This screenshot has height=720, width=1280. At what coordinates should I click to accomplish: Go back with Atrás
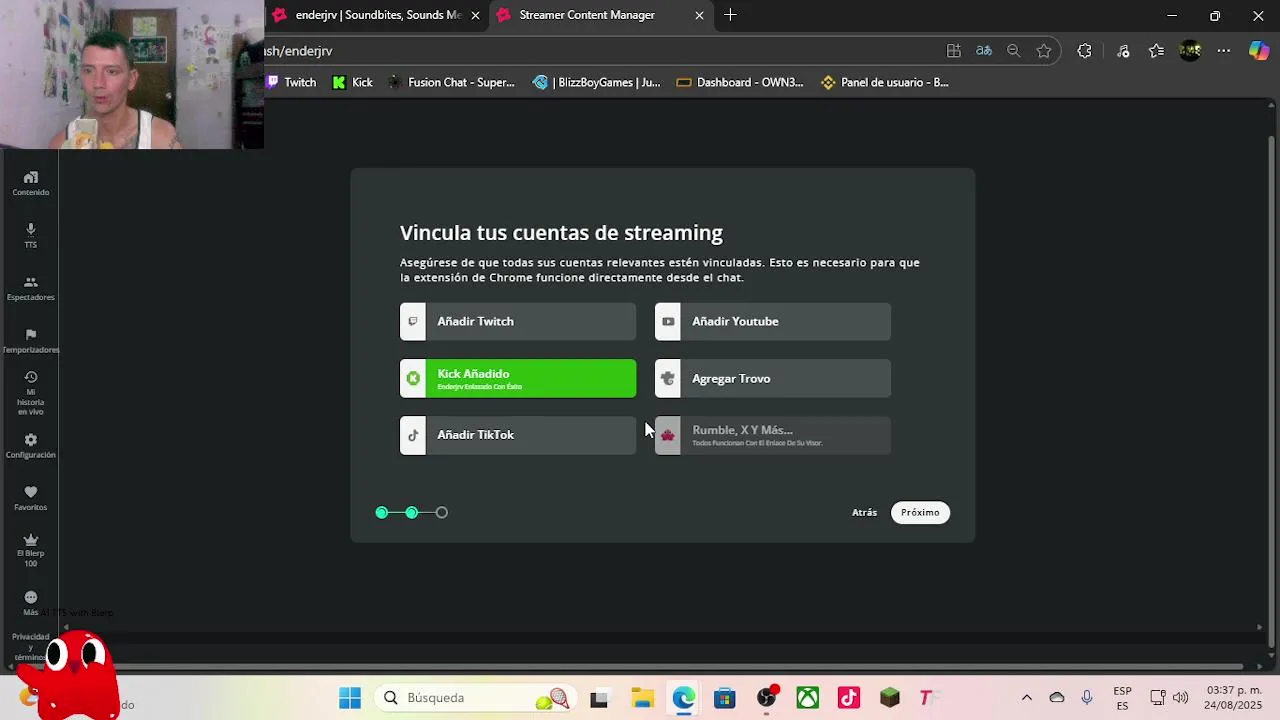tap(864, 512)
